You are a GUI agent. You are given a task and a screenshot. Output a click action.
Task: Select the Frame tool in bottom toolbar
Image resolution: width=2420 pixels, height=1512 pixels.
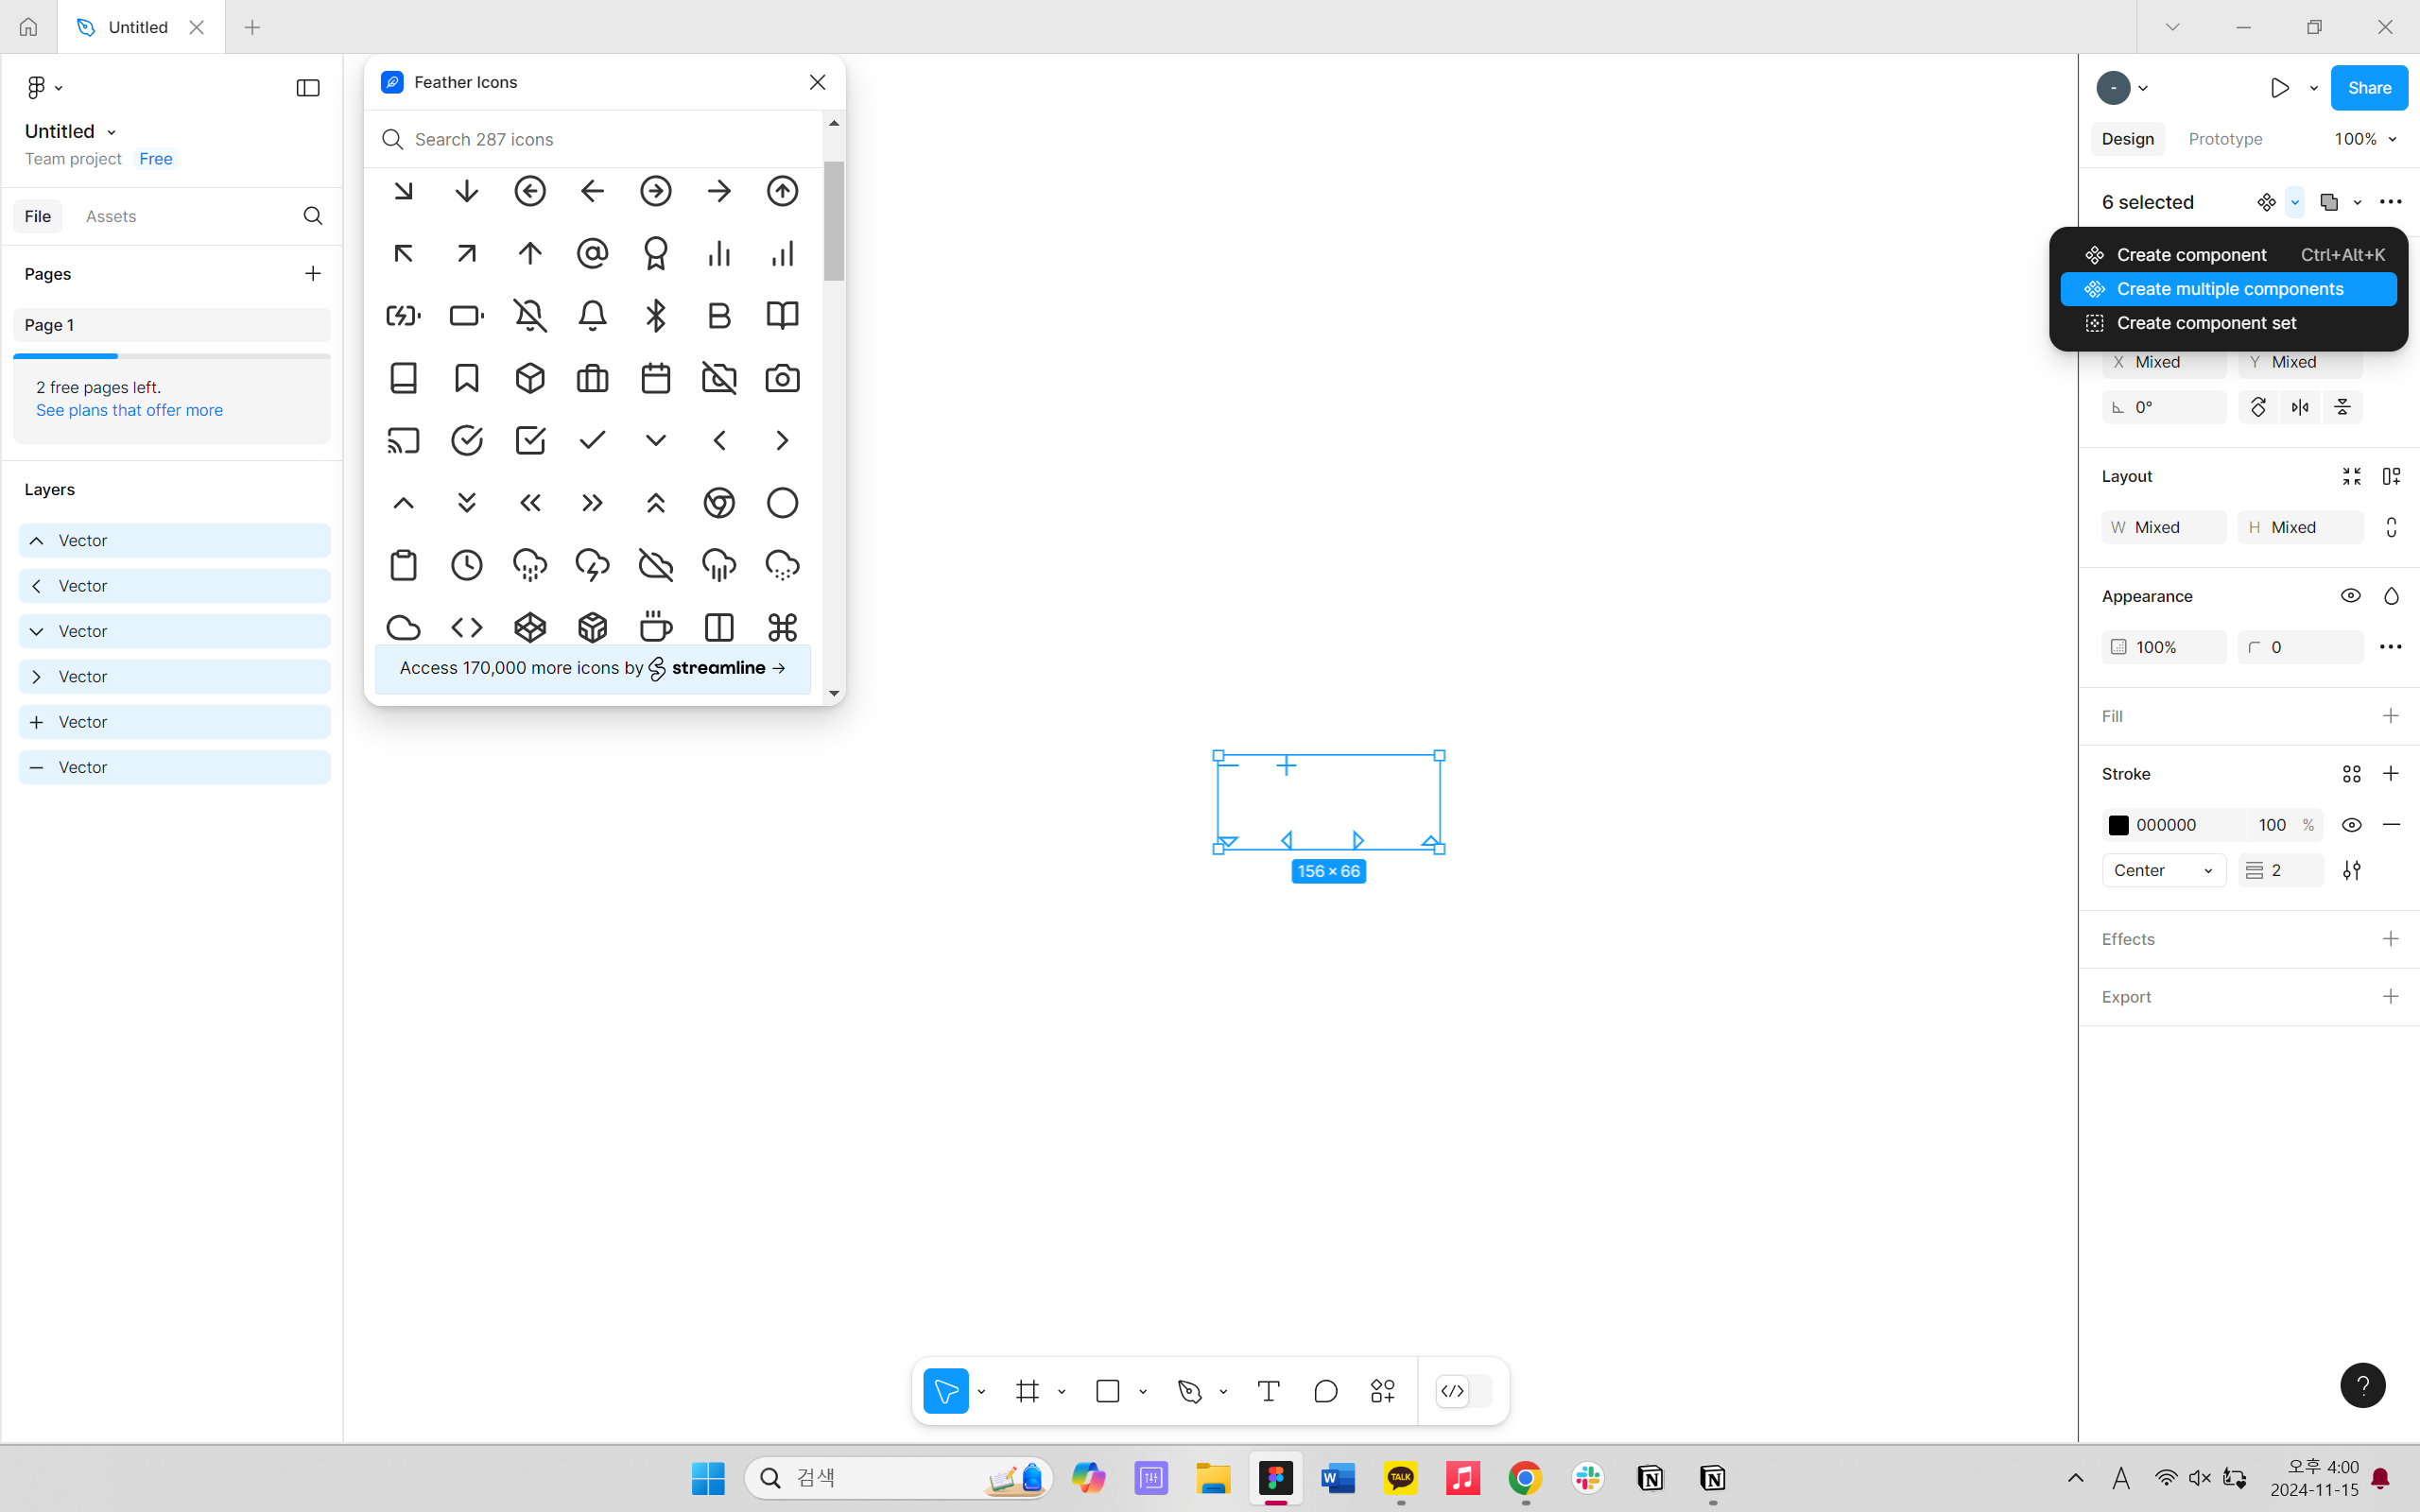pyautogui.click(x=1027, y=1391)
